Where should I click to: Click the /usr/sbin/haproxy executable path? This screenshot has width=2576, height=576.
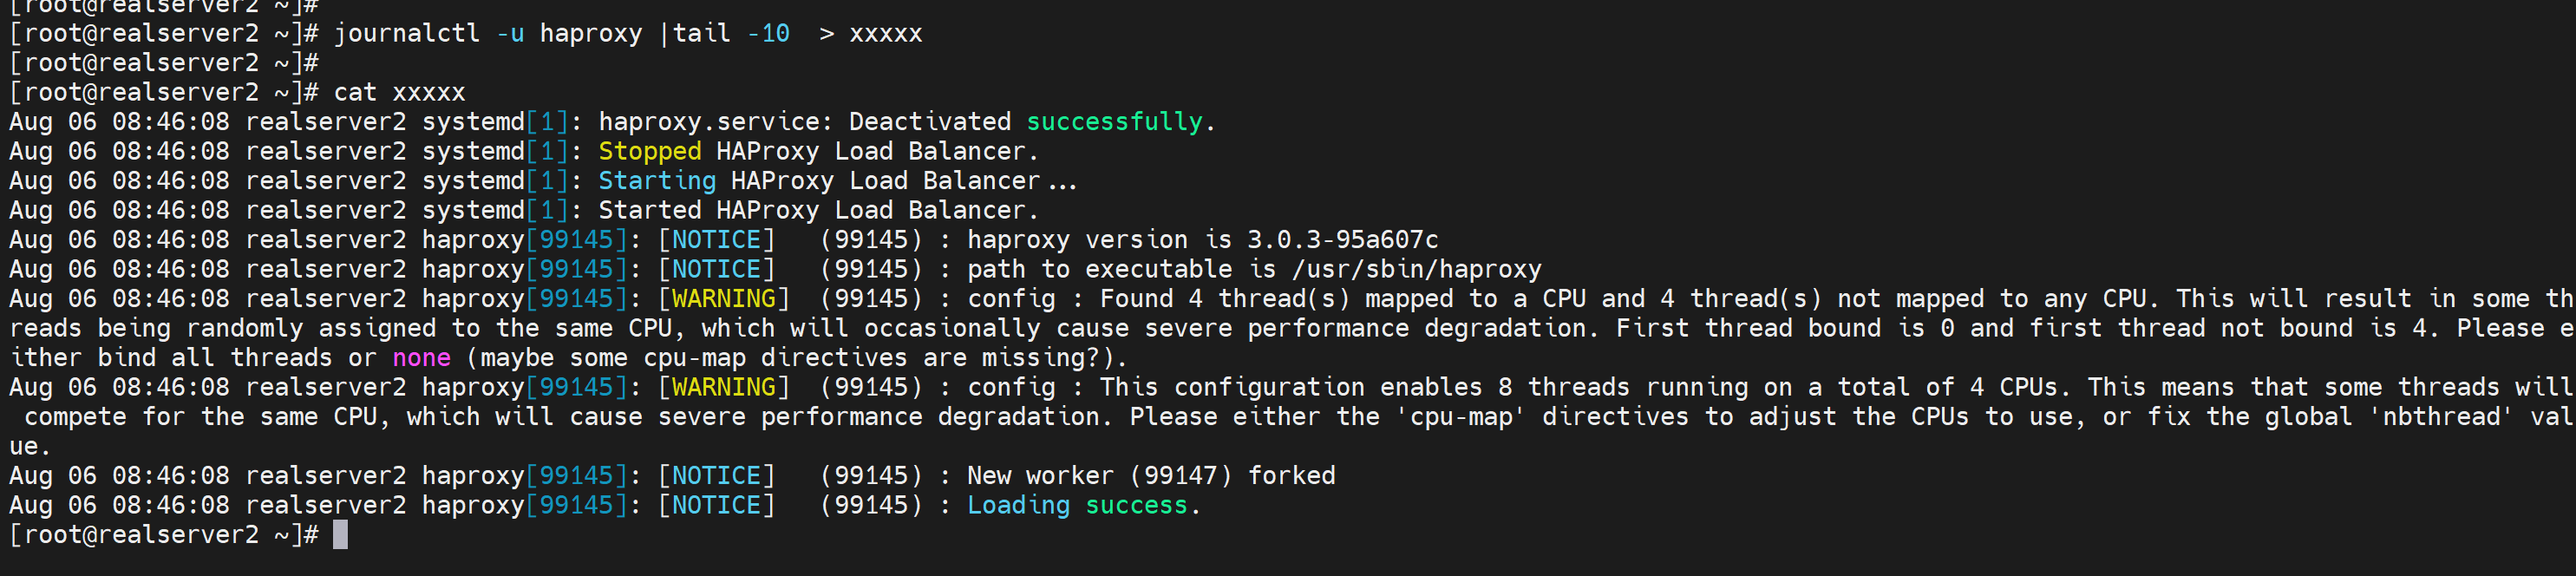coord(1416,270)
